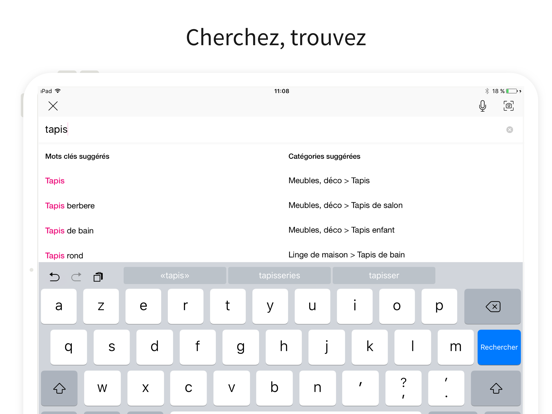
Task: Close the search screen with X
Action: pos(53,106)
